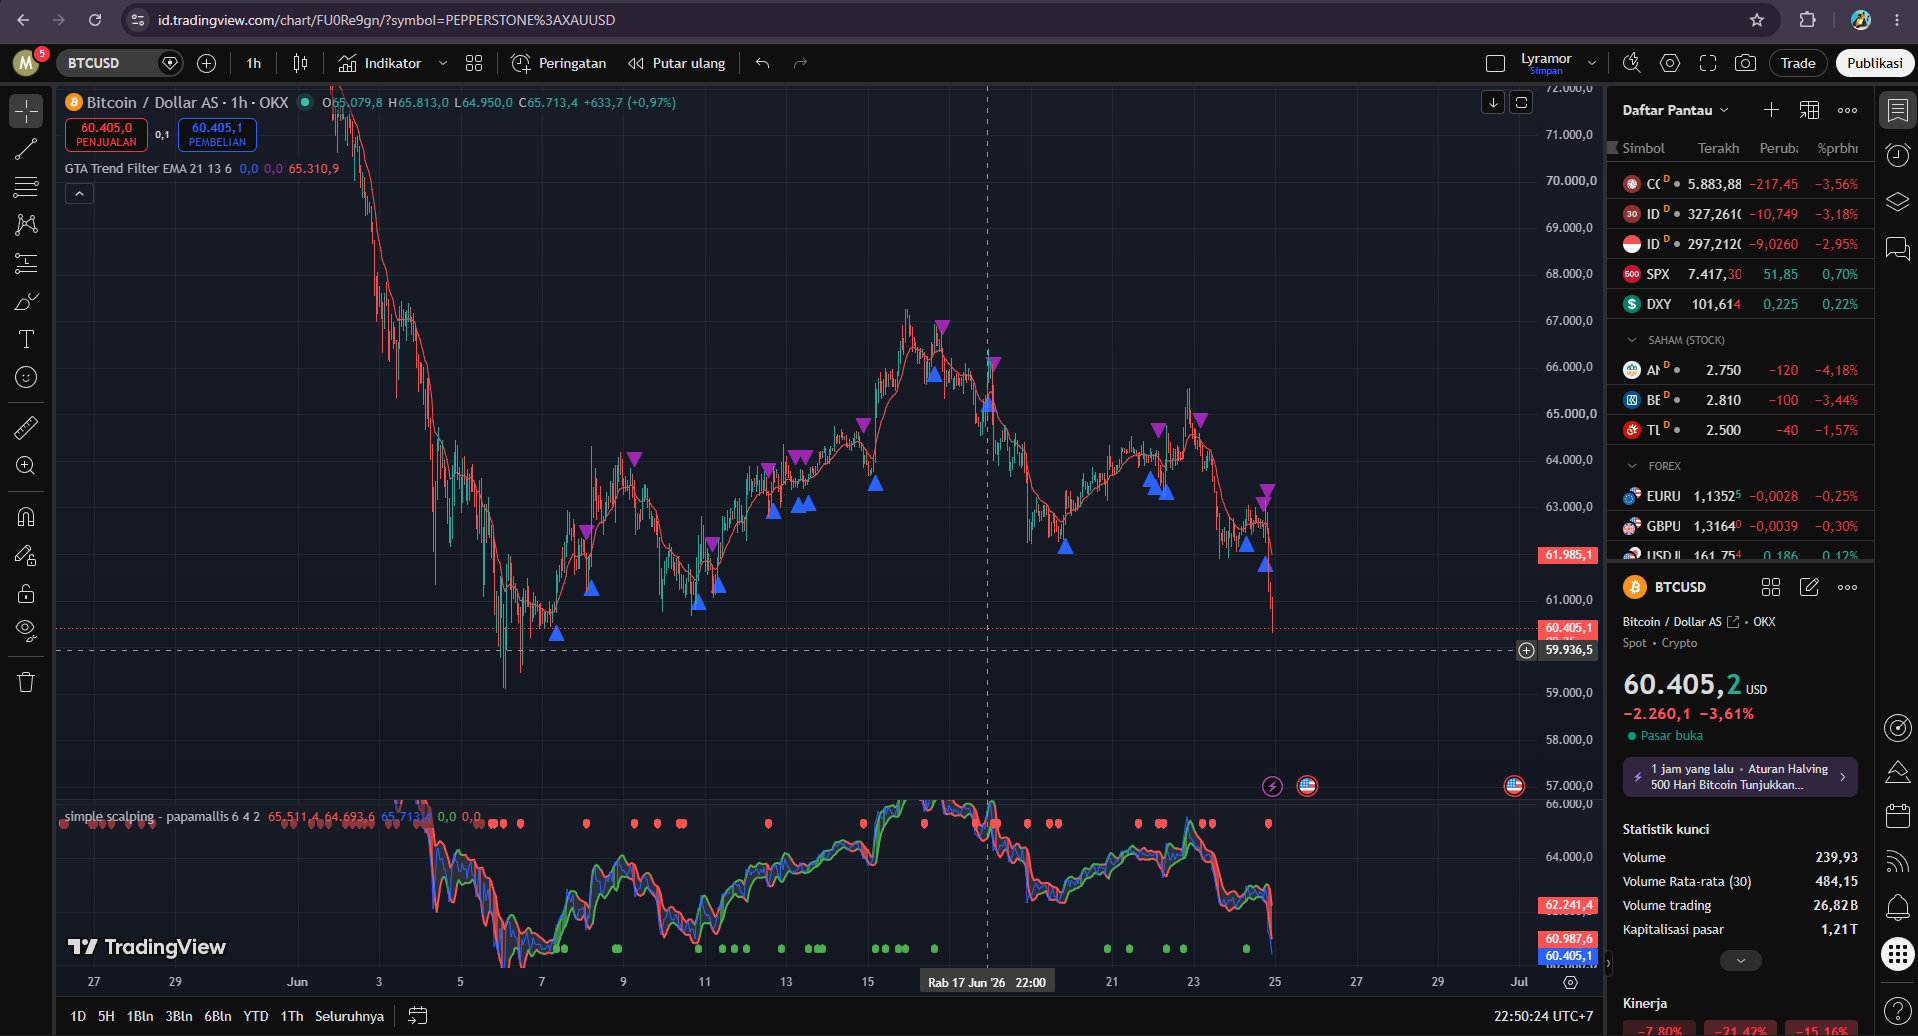Click the red PENJUALAN sell price box
The image size is (1918, 1036).
pyautogui.click(x=106, y=134)
